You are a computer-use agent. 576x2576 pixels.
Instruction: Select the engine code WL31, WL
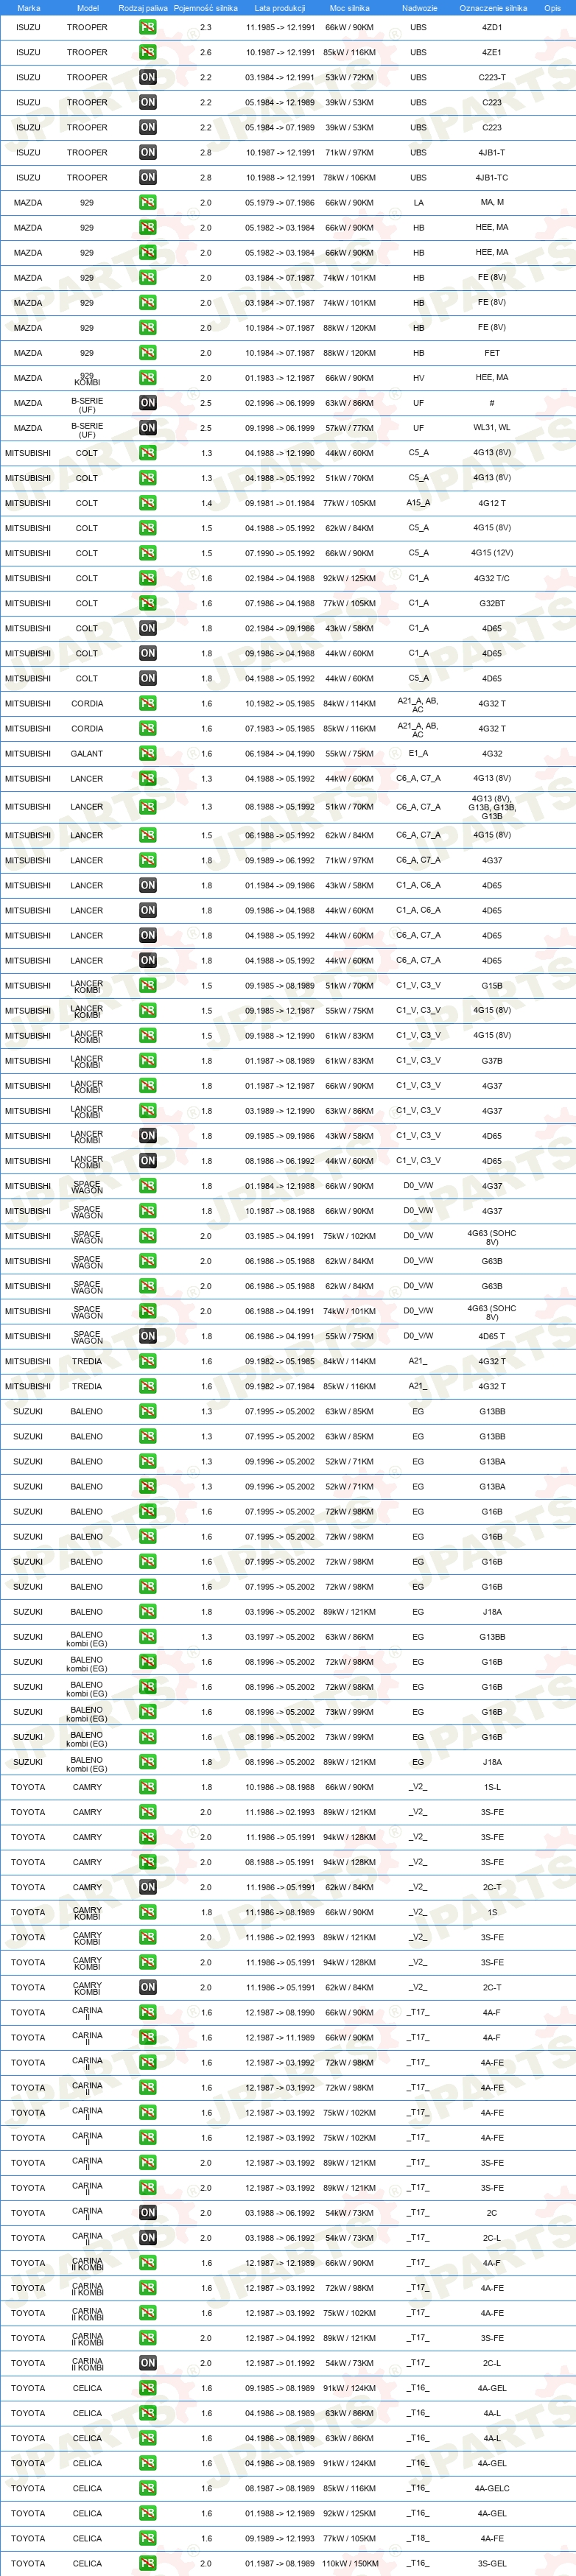click(x=492, y=428)
